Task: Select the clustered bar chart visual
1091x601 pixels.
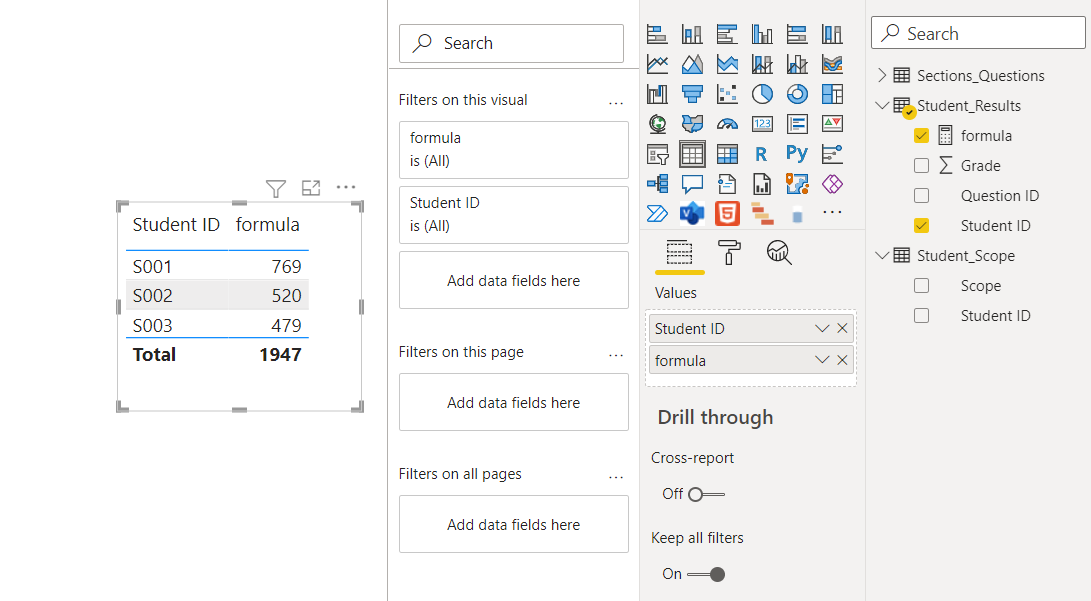Action: tap(727, 34)
